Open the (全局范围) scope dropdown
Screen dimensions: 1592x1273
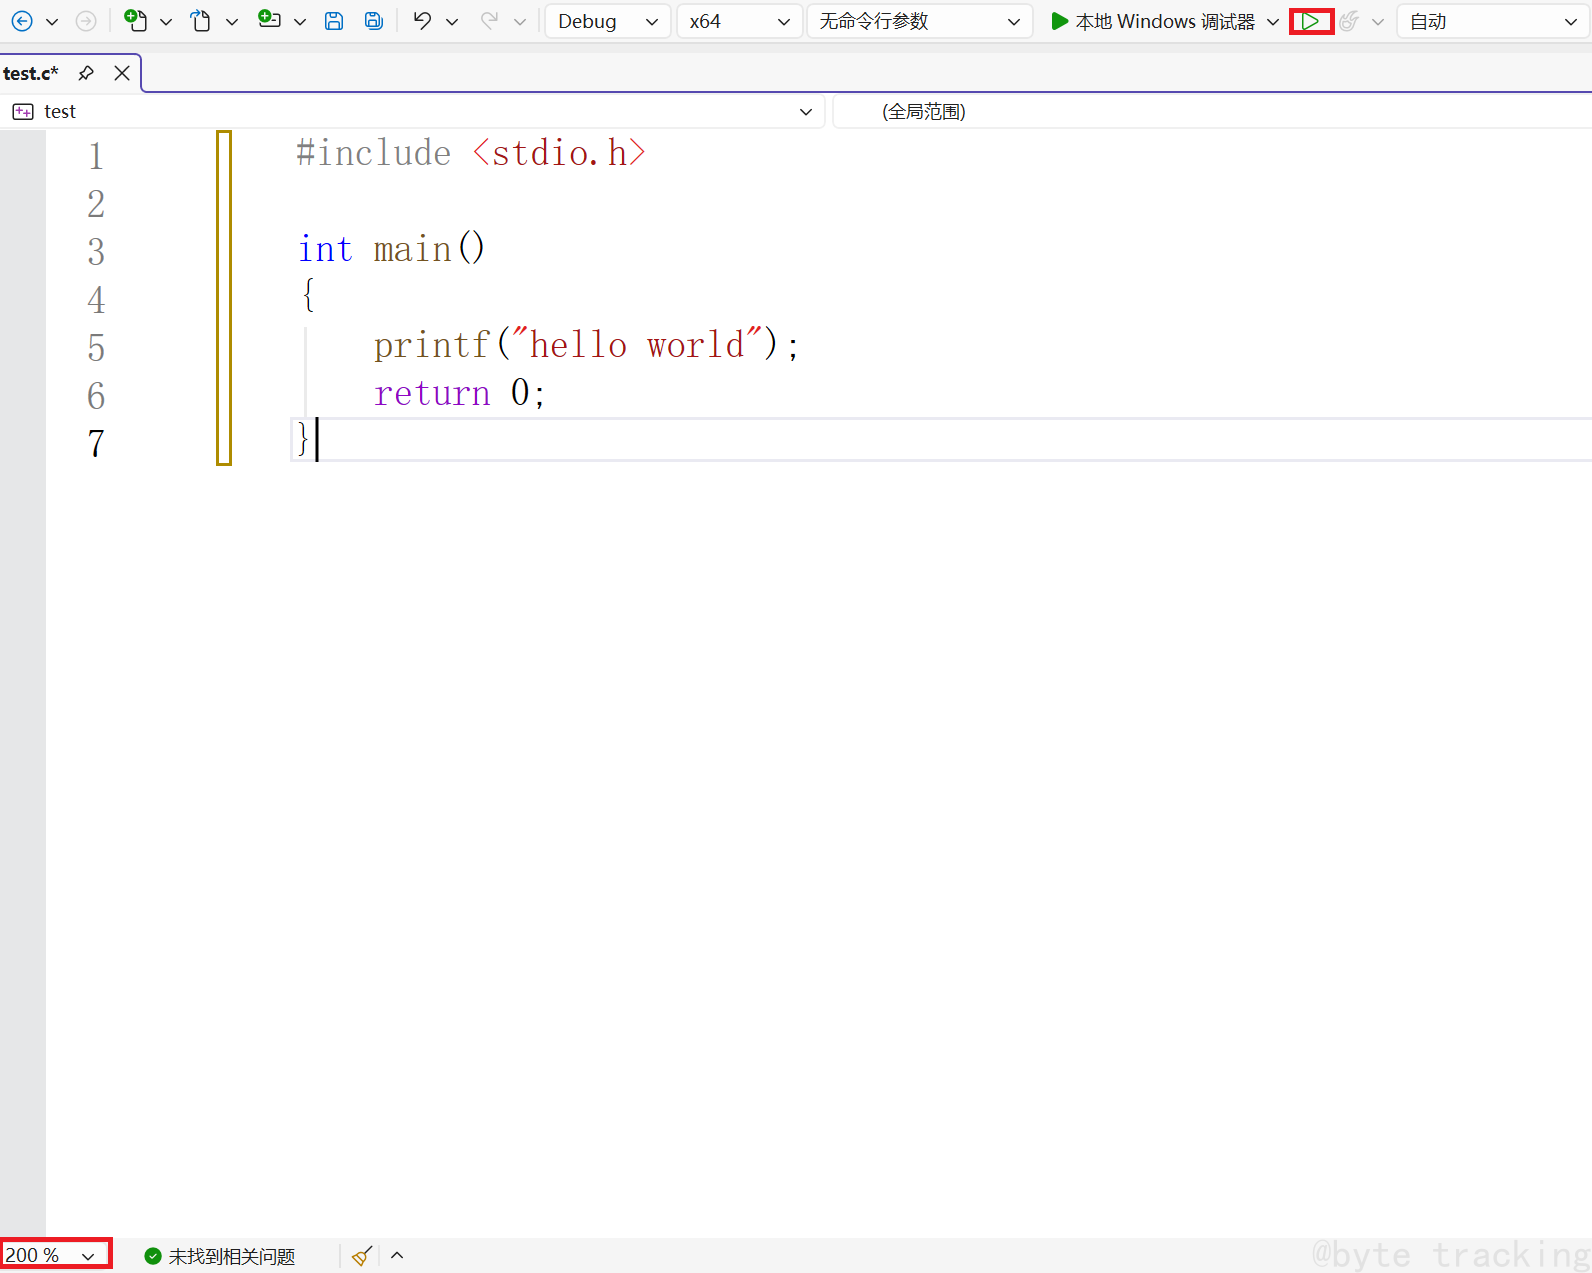tap(1212, 111)
